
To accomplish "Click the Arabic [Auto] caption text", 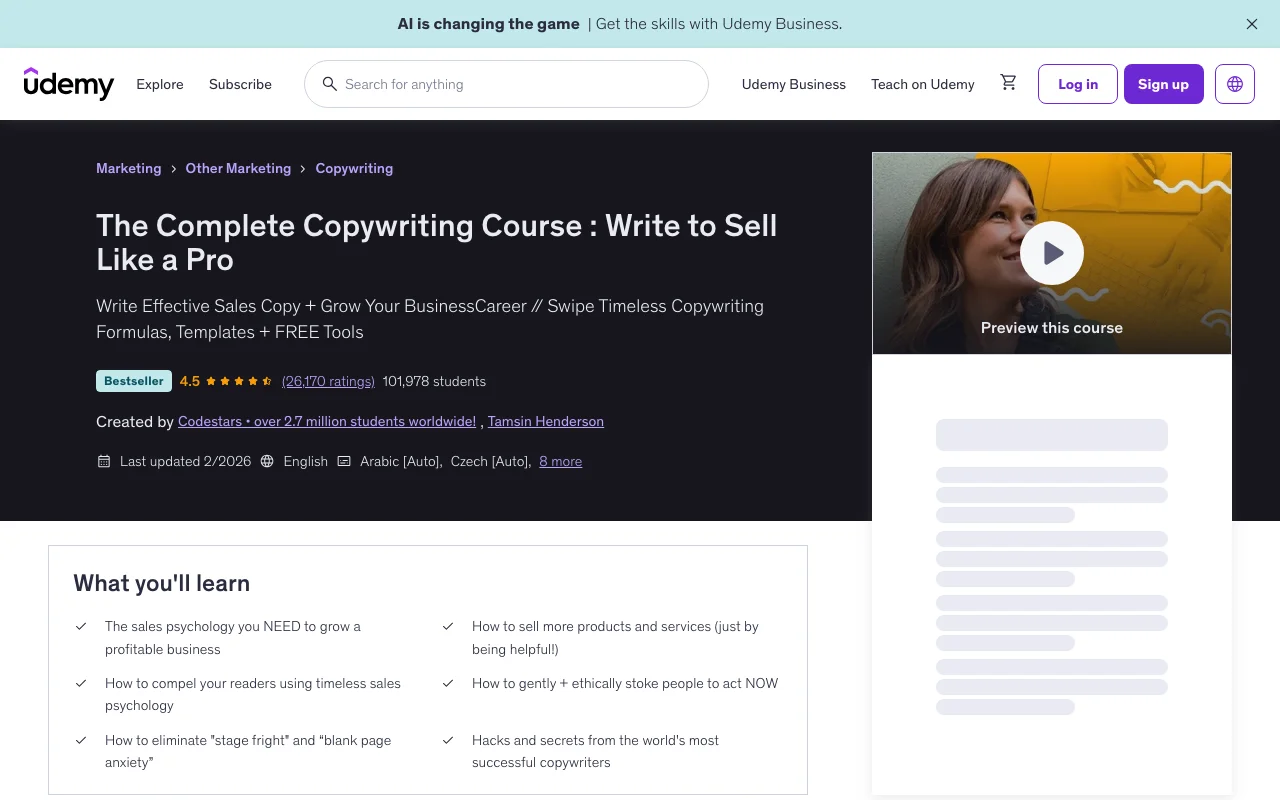I will 401,461.
